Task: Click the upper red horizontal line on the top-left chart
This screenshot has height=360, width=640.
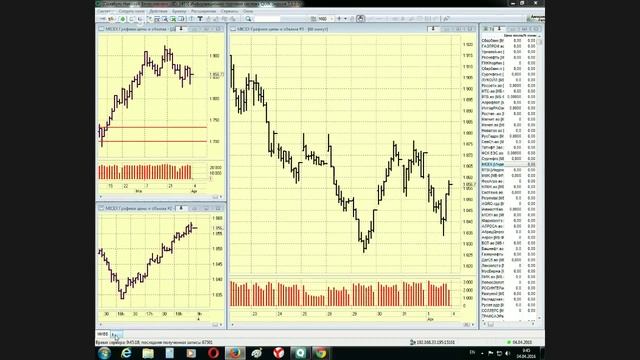Action: pos(154,127)
